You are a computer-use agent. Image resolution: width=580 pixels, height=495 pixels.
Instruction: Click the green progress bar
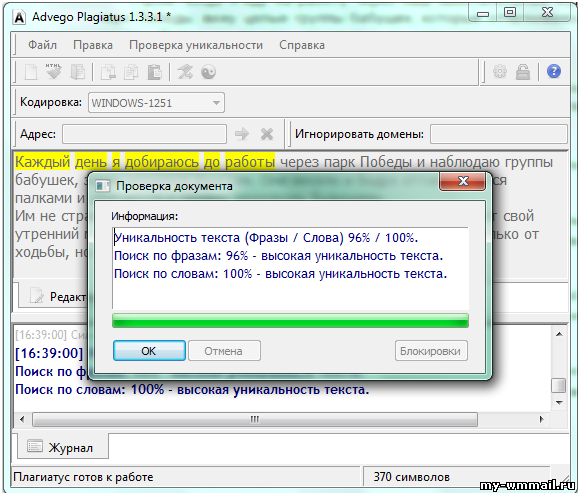290,320
